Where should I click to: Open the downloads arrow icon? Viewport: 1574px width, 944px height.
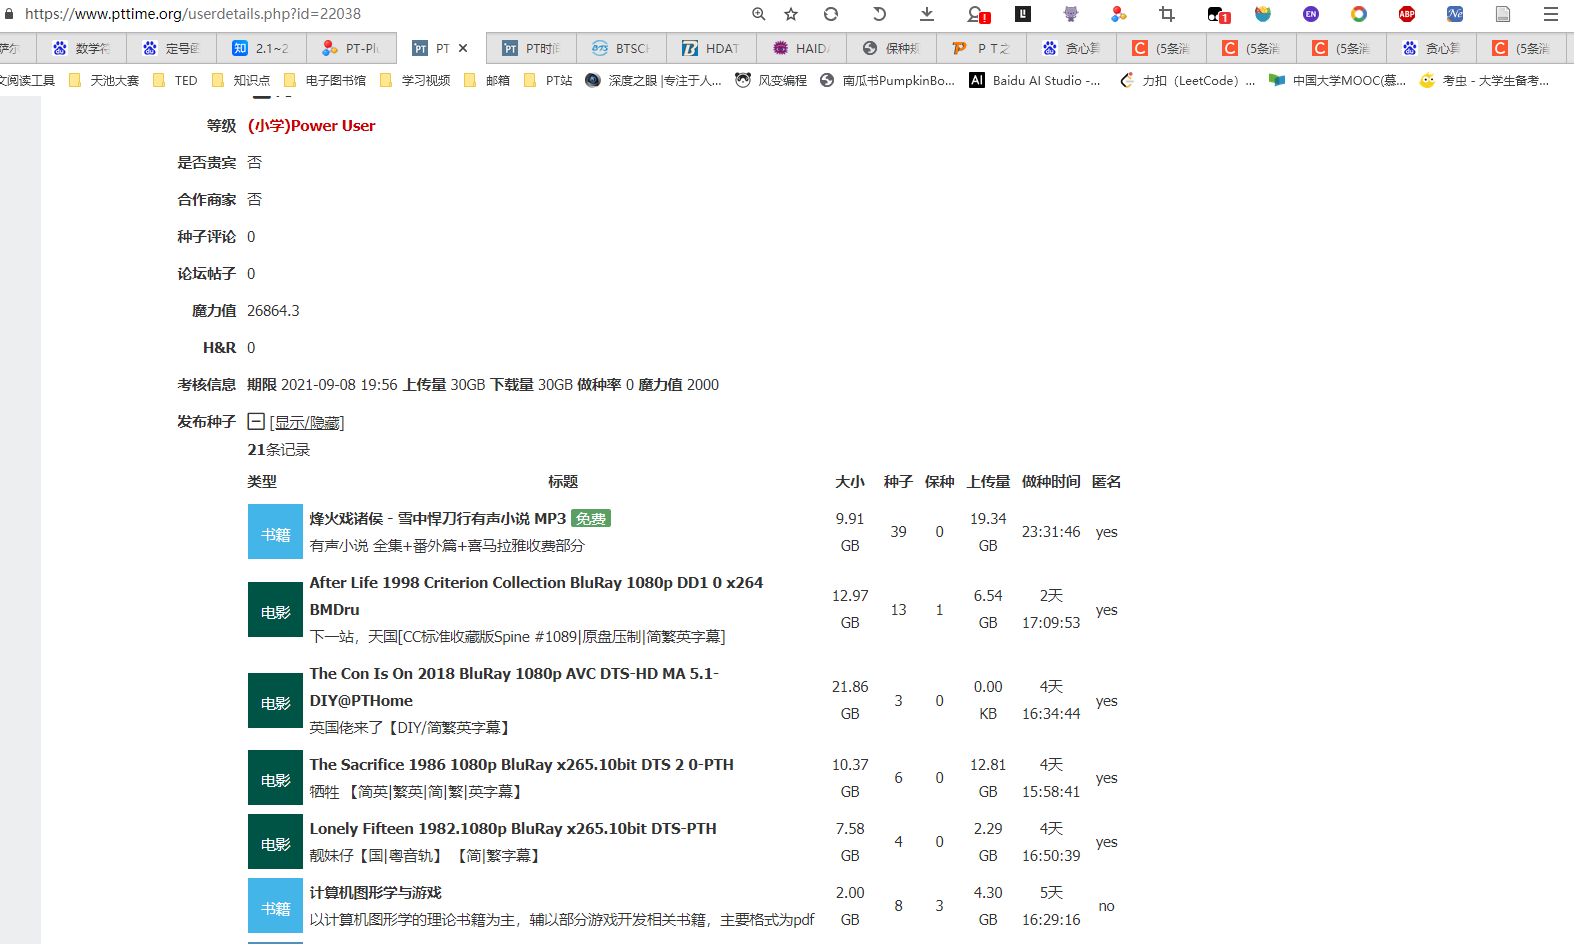click(927, 14)
